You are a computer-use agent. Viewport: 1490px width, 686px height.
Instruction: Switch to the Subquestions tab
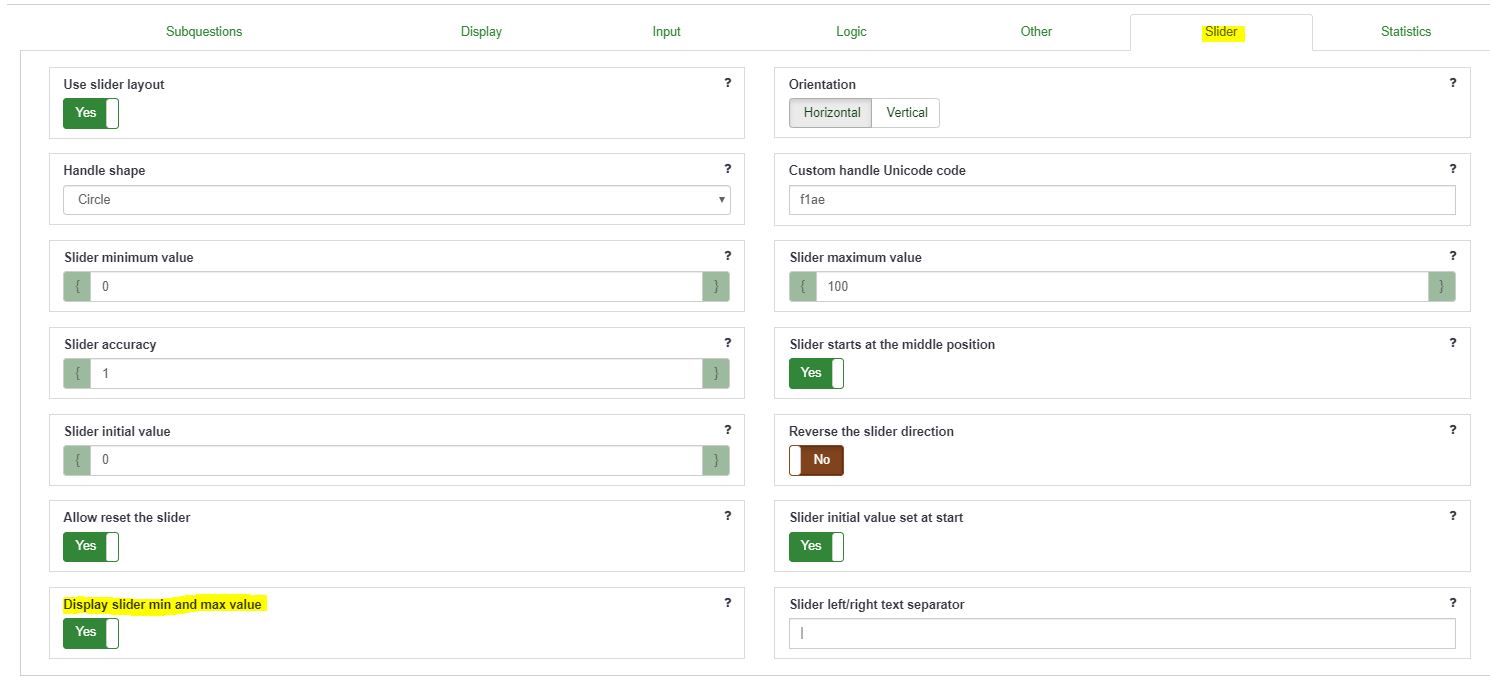point(204,32)
